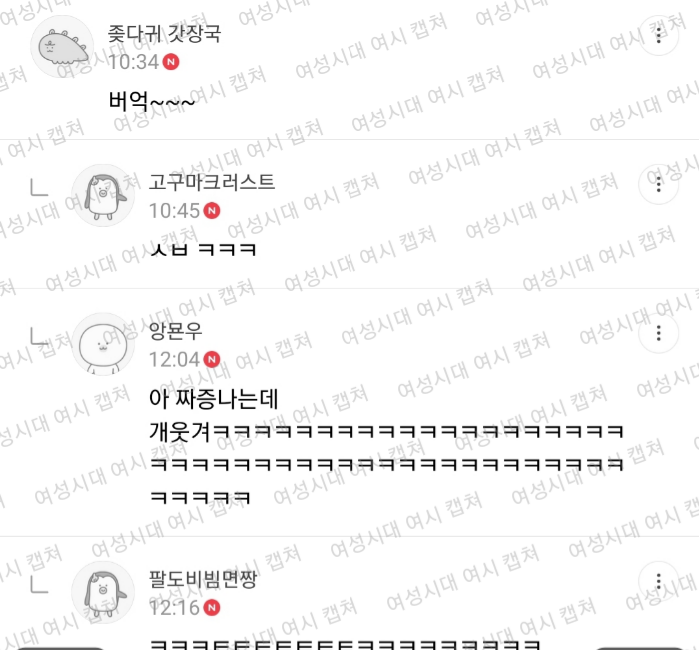The height and width of the screenshot is (650, 699).
Task: Select the ㅅㅂ ㅋㅋㅋ reply text
Action: tap(203, 249)
